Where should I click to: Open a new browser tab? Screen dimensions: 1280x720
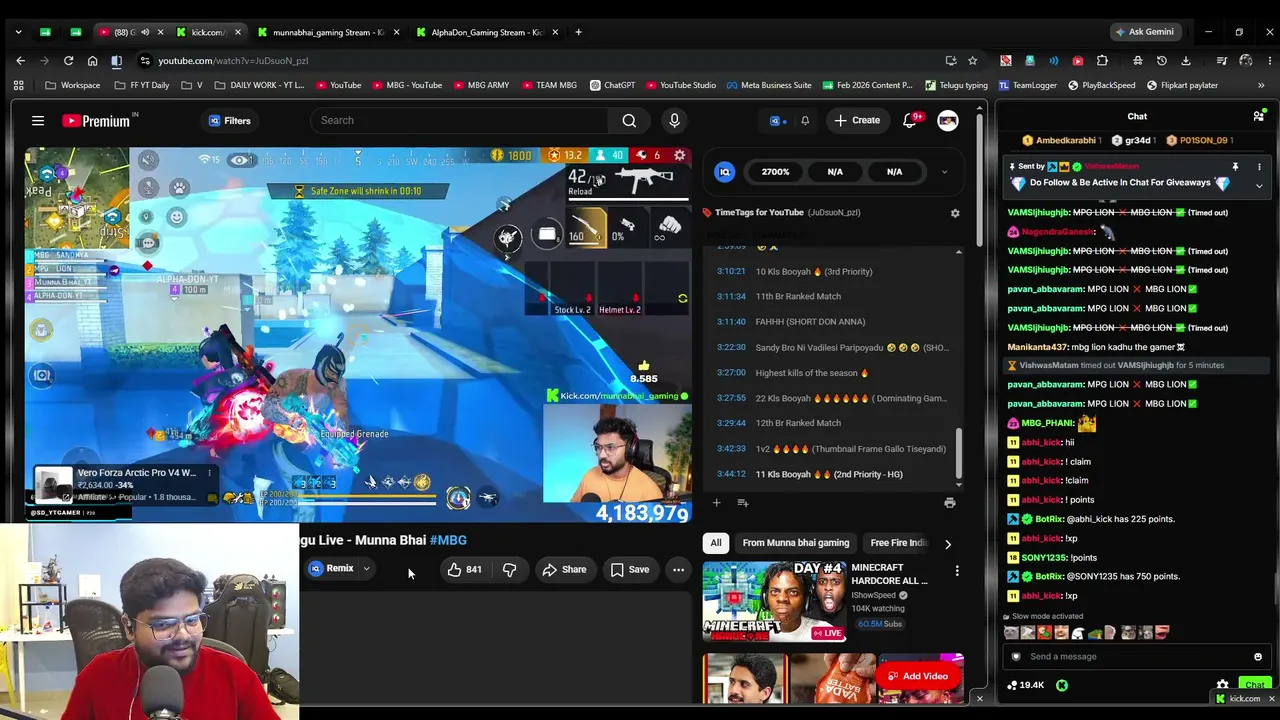[x=578, y=32]
